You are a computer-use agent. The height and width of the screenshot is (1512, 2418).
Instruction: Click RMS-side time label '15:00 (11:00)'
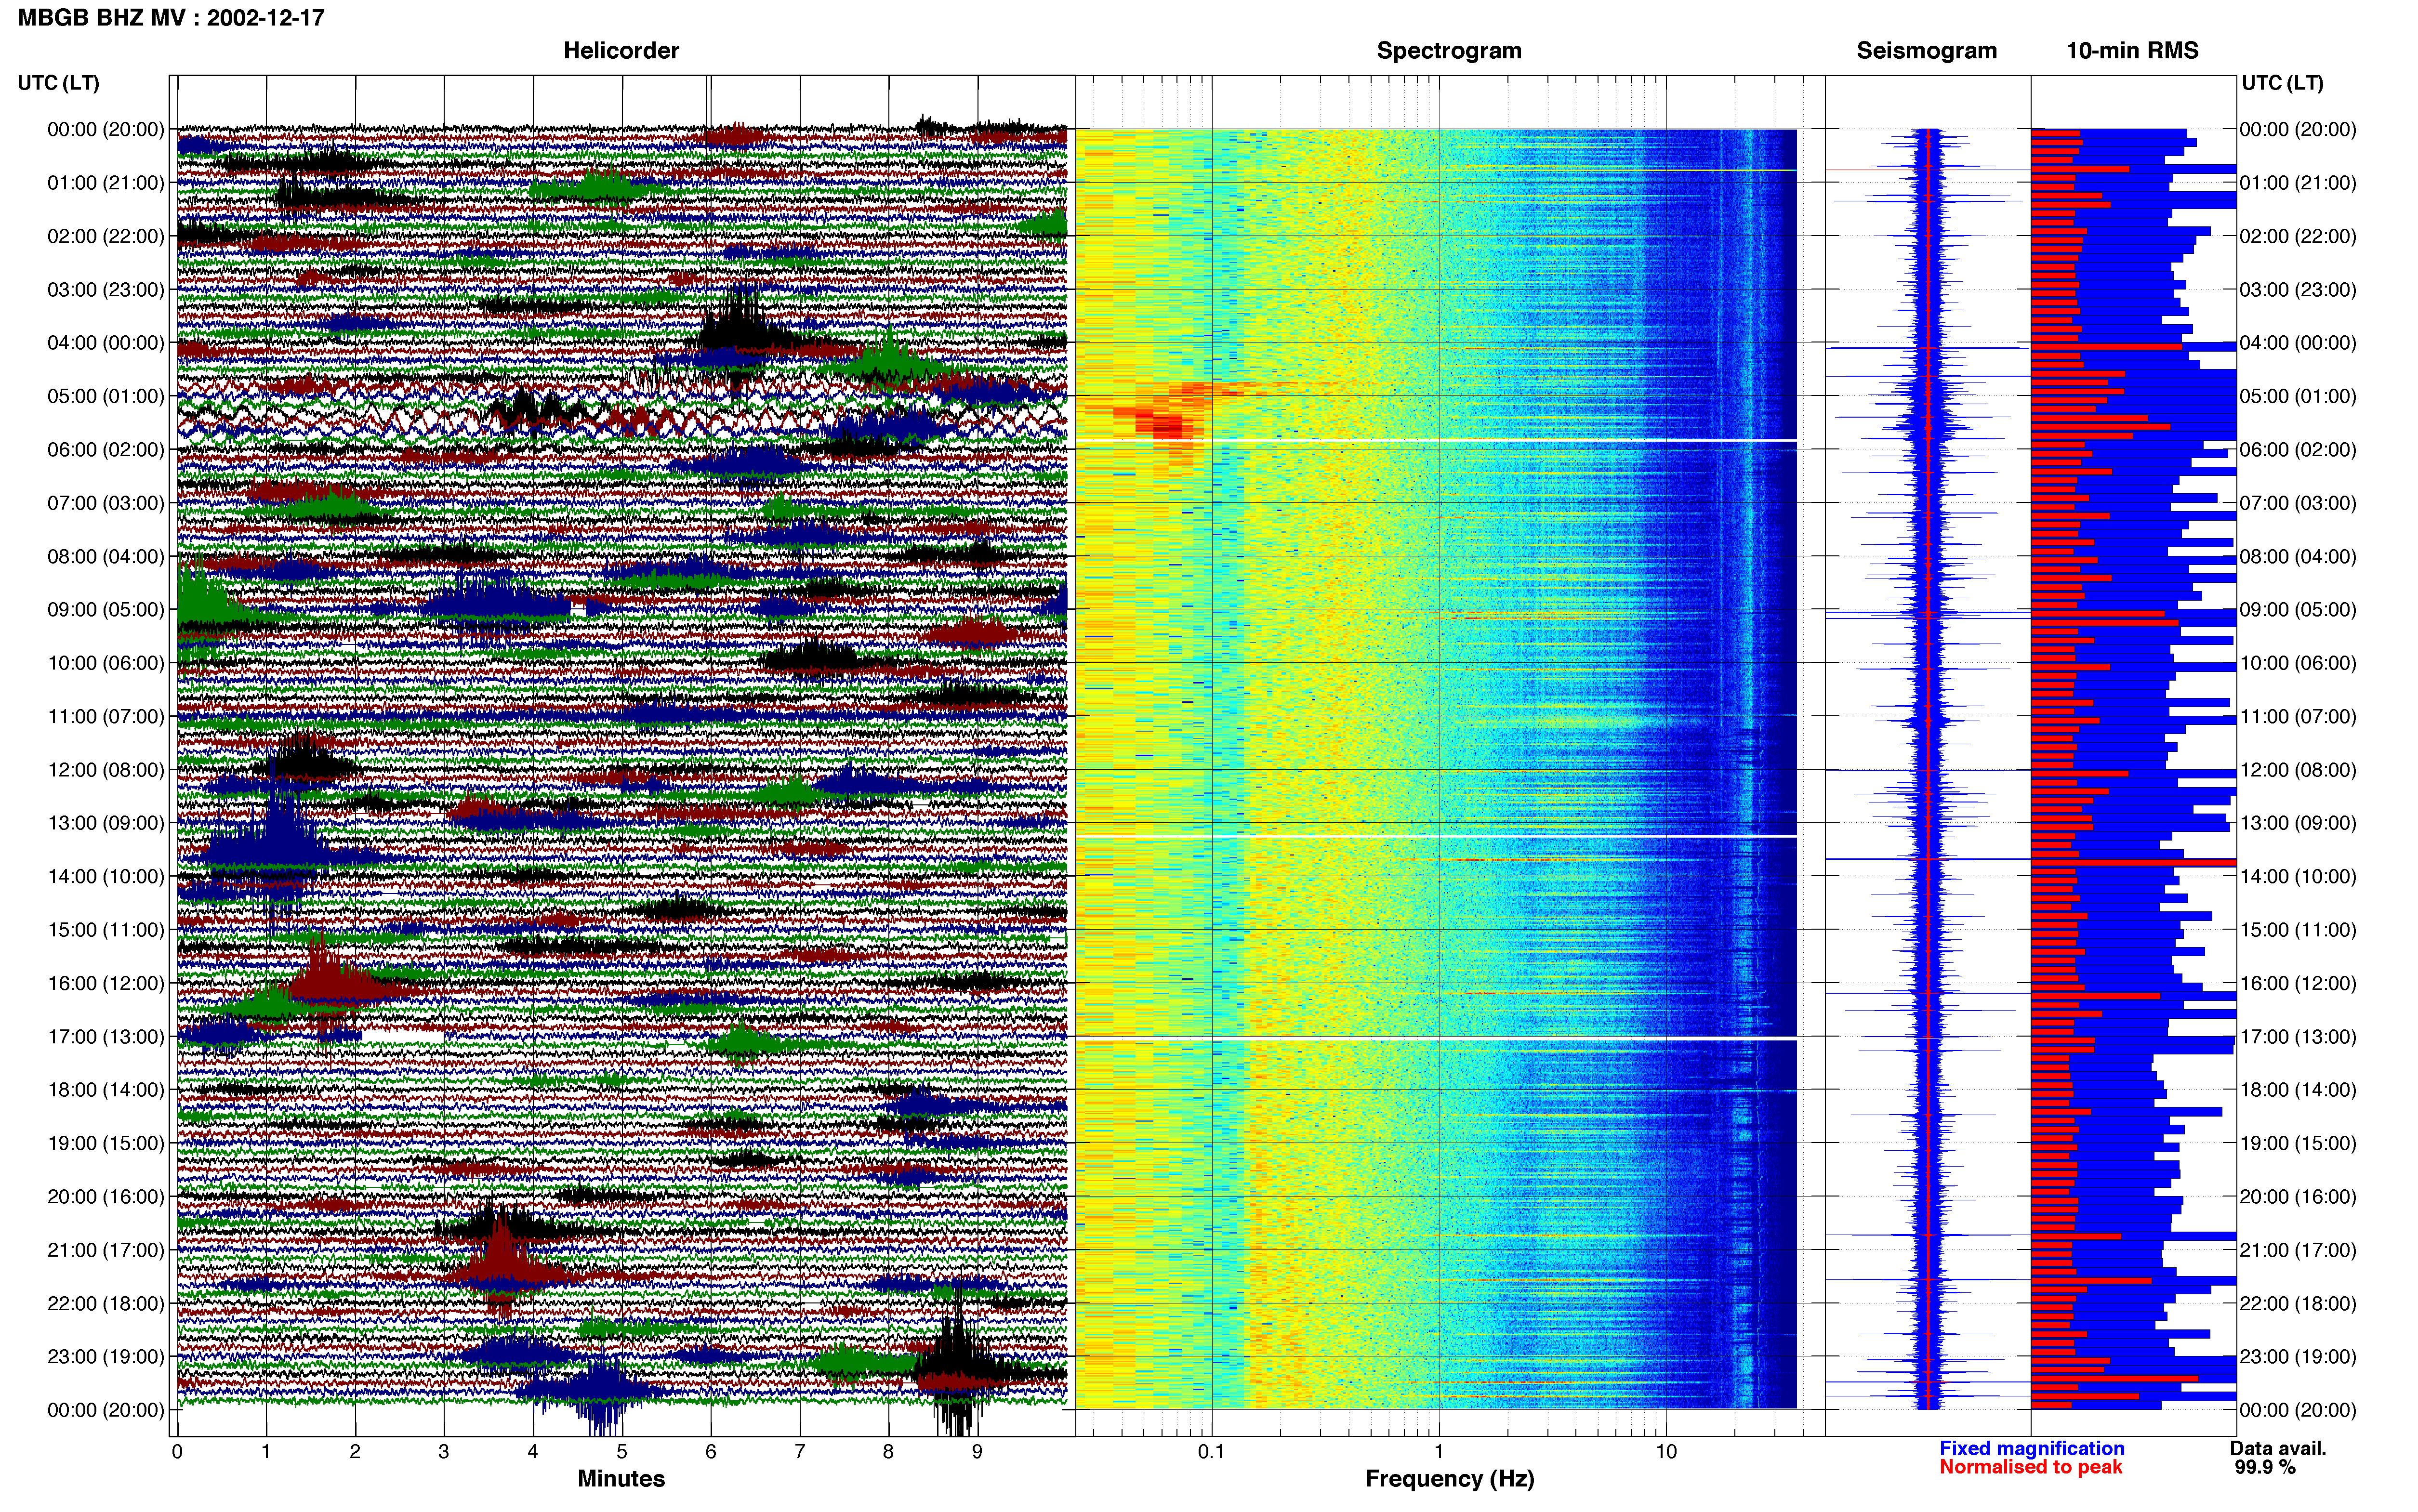(2298, 930)
